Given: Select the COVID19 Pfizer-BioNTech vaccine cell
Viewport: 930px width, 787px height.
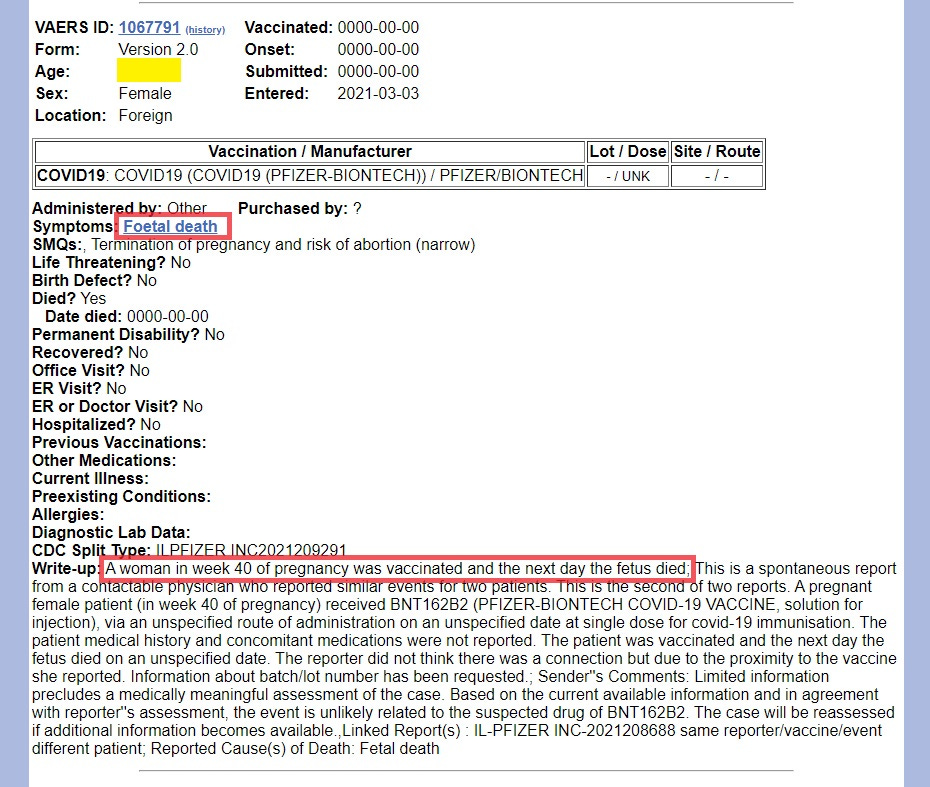Looking at the screenshot, I should [310, 176].
